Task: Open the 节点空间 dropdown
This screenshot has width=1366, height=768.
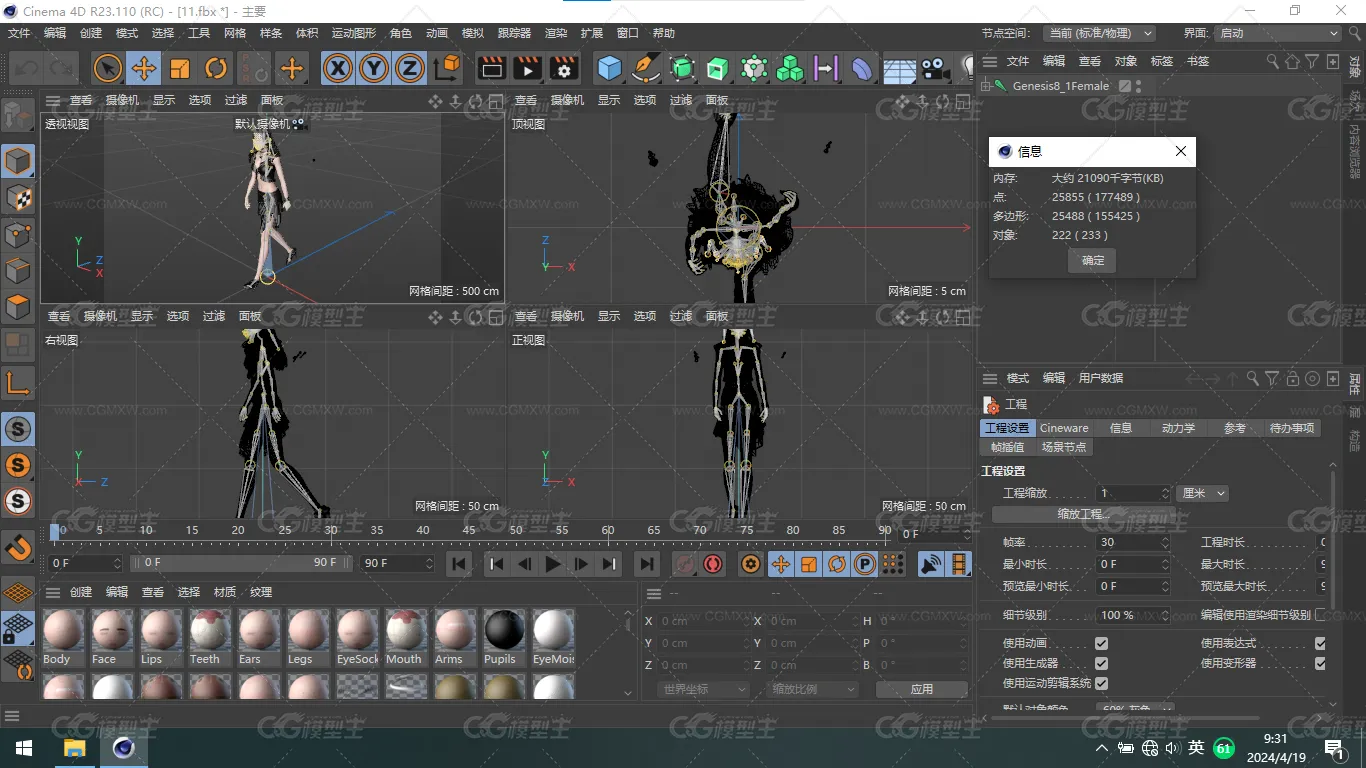Action: coord(1099,33)
